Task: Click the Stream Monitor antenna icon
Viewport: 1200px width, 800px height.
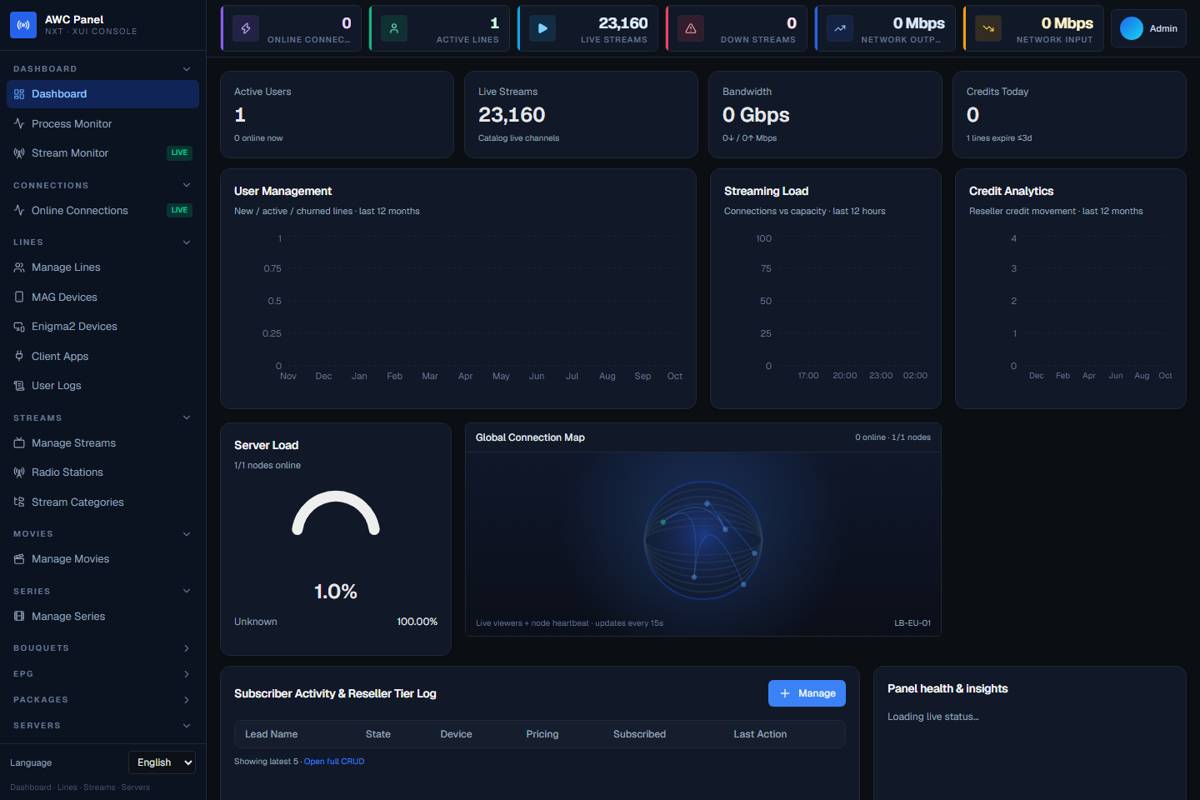Action: point(19,153)
